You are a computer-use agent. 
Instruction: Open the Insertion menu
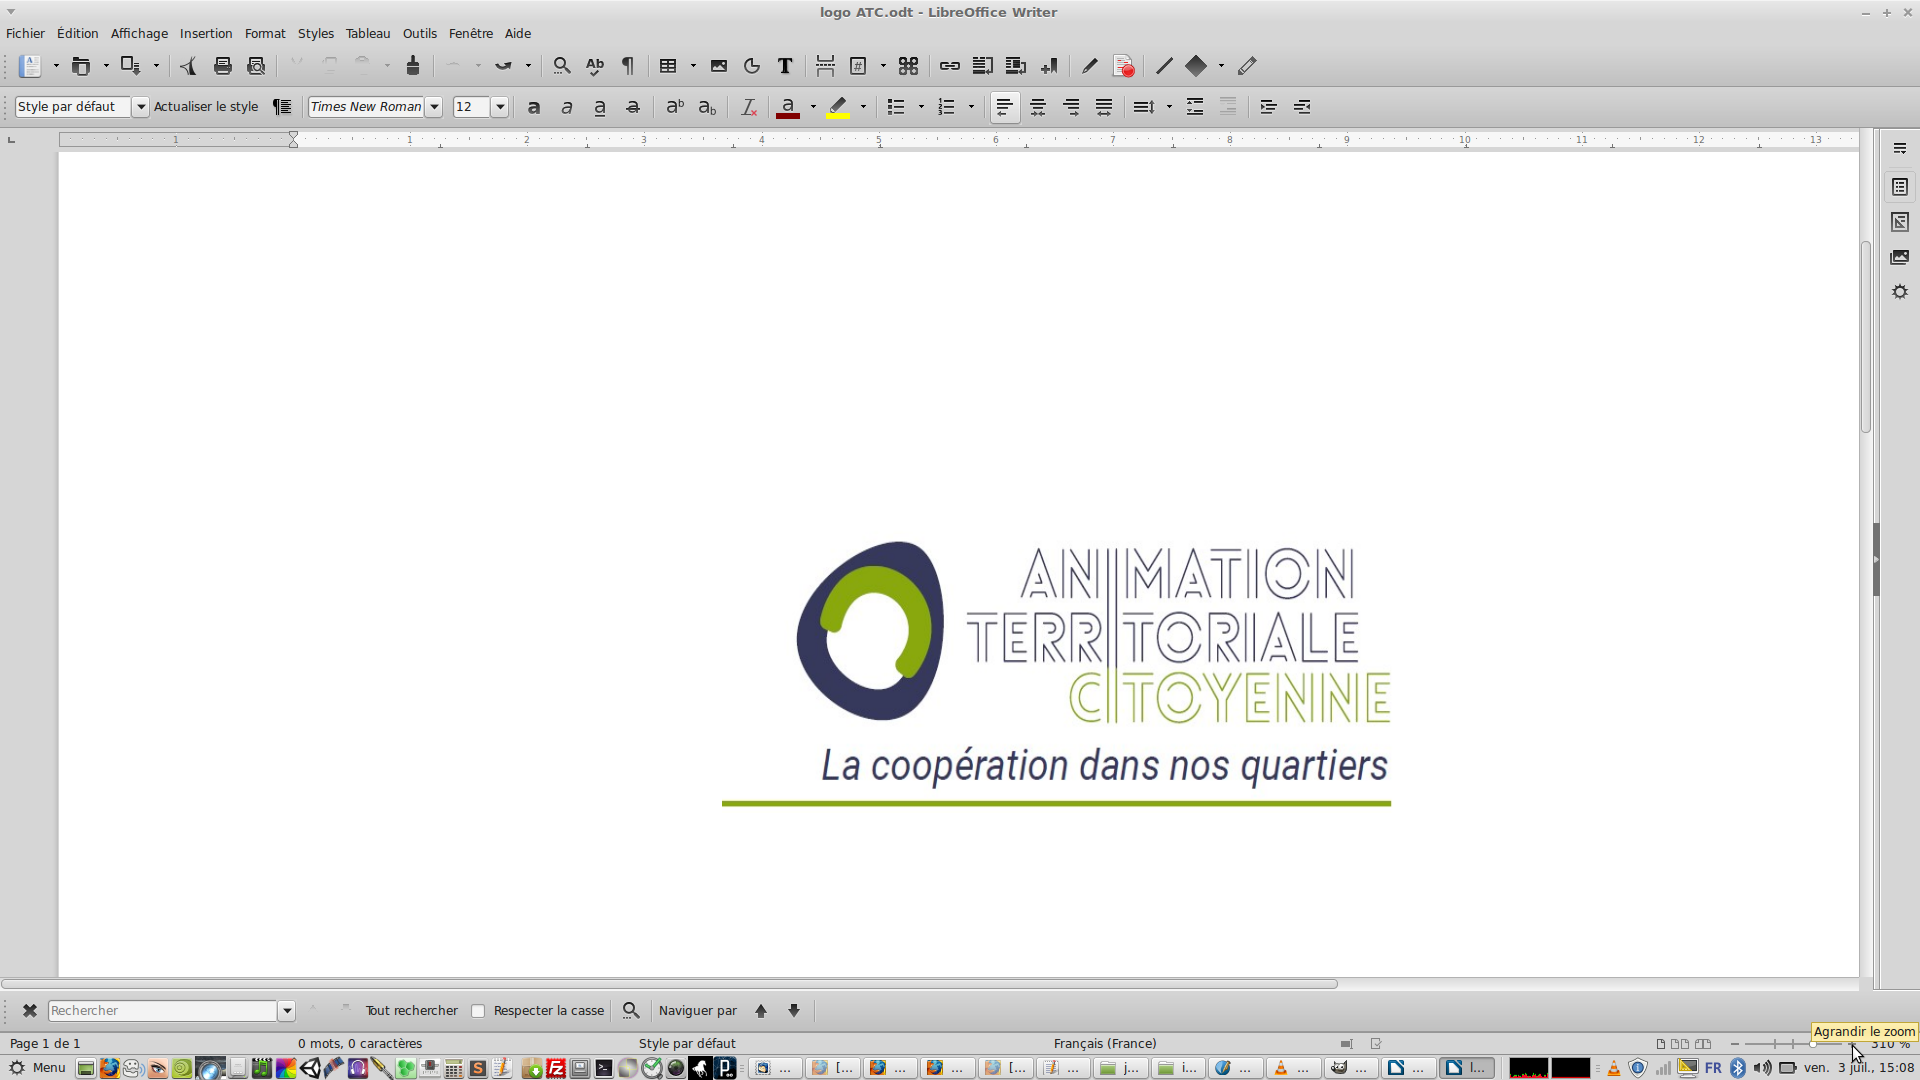coord(206,33)
